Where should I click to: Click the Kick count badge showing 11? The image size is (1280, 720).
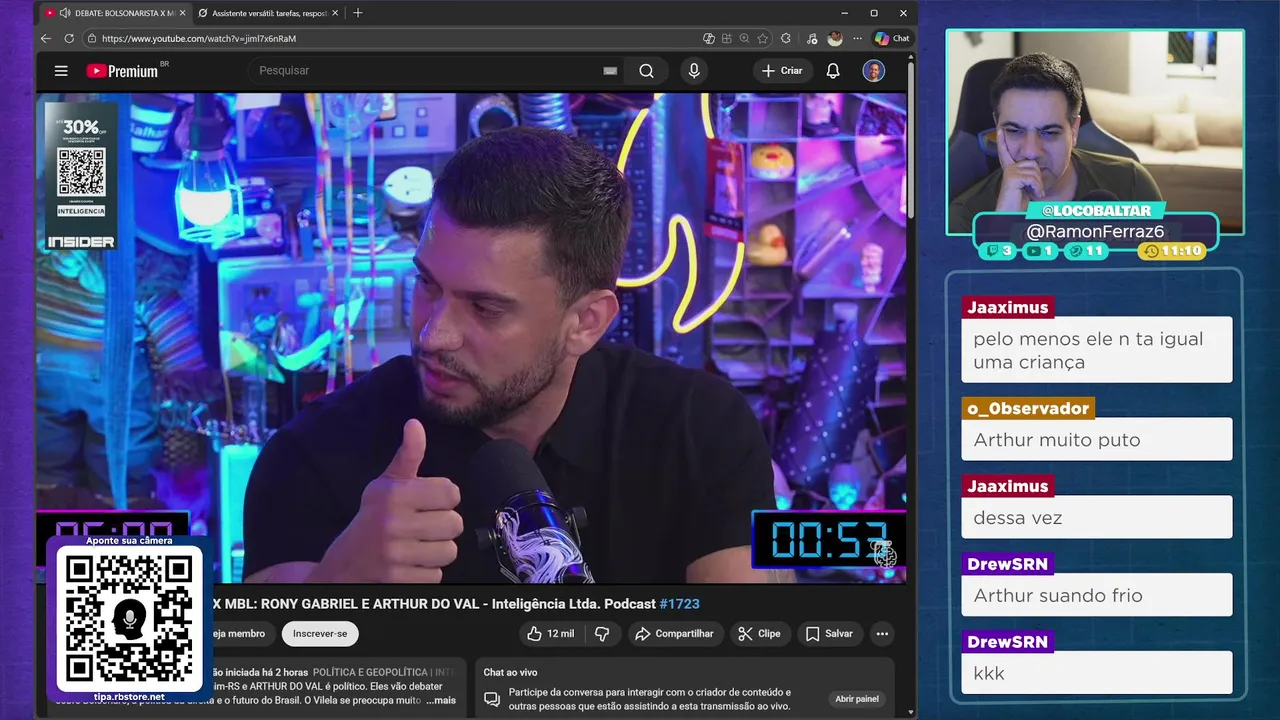(1085, 251)
